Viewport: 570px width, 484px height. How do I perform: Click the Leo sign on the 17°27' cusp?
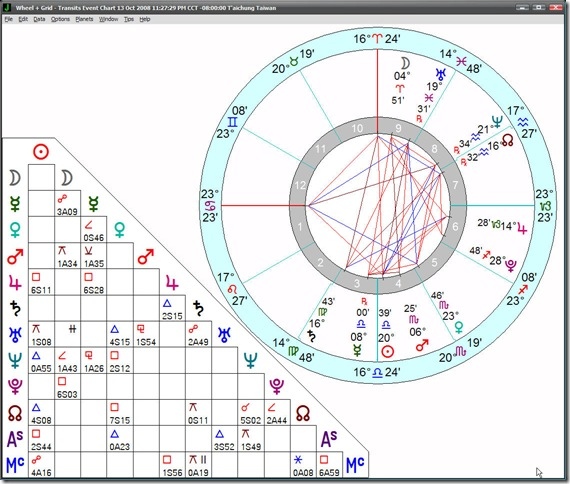pos(233,289)
